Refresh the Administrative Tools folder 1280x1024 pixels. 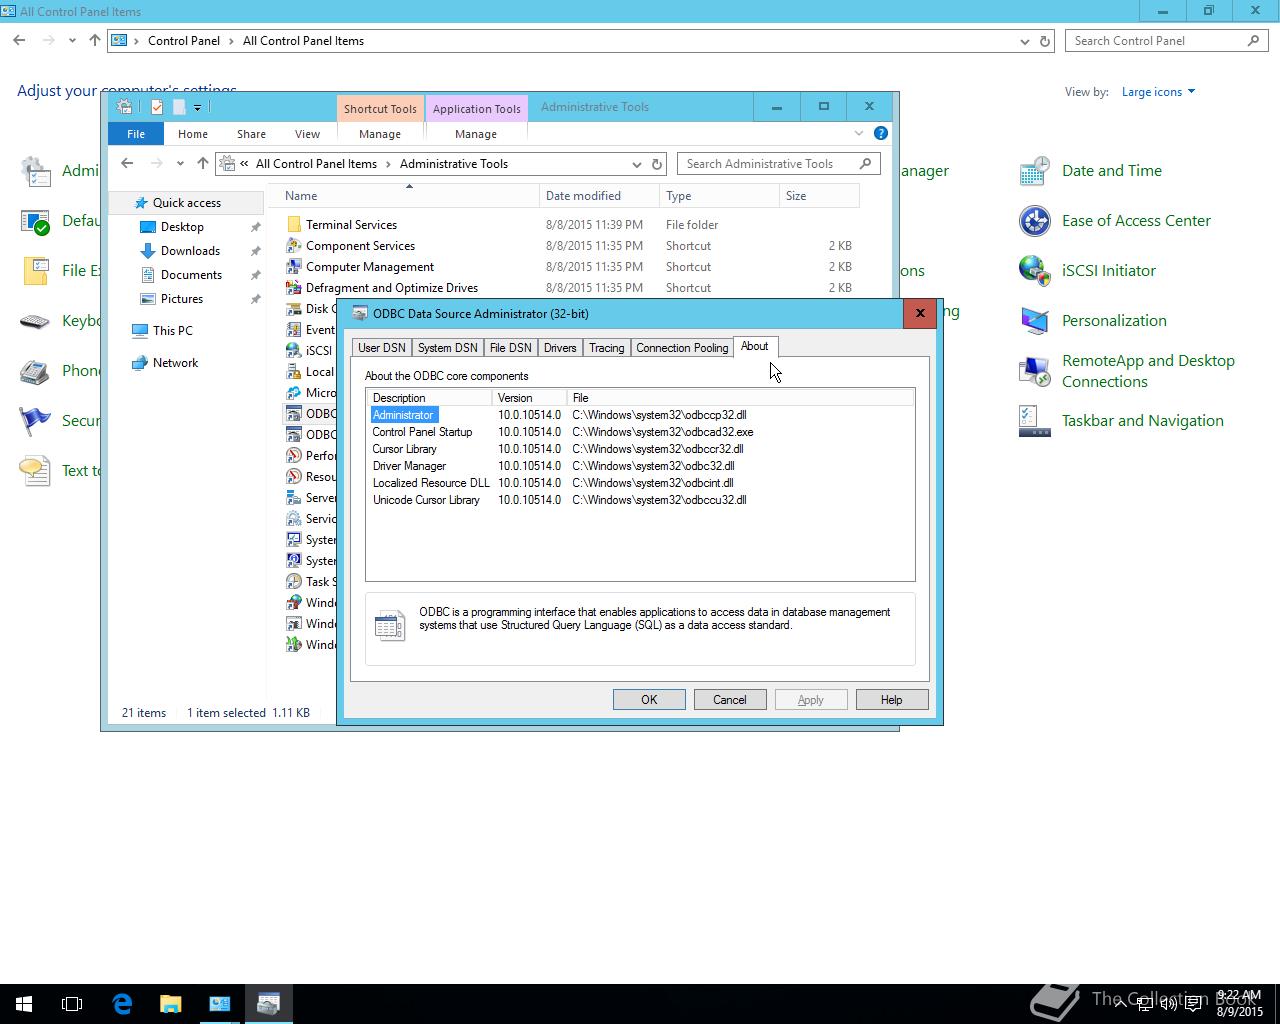click(x=657, y=164)
